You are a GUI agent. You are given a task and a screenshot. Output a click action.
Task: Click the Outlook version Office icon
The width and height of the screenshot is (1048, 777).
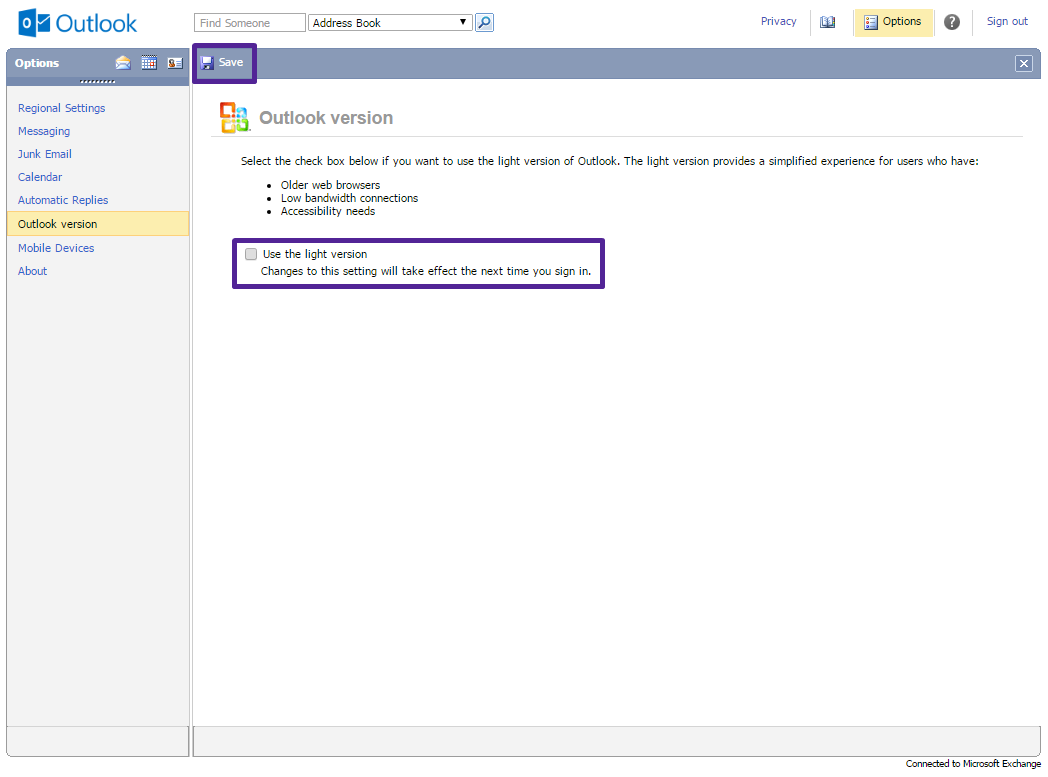point(235,118)
